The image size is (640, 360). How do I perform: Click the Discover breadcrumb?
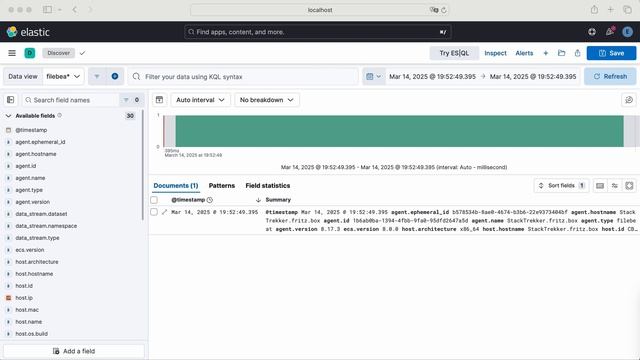pos(58,53)
